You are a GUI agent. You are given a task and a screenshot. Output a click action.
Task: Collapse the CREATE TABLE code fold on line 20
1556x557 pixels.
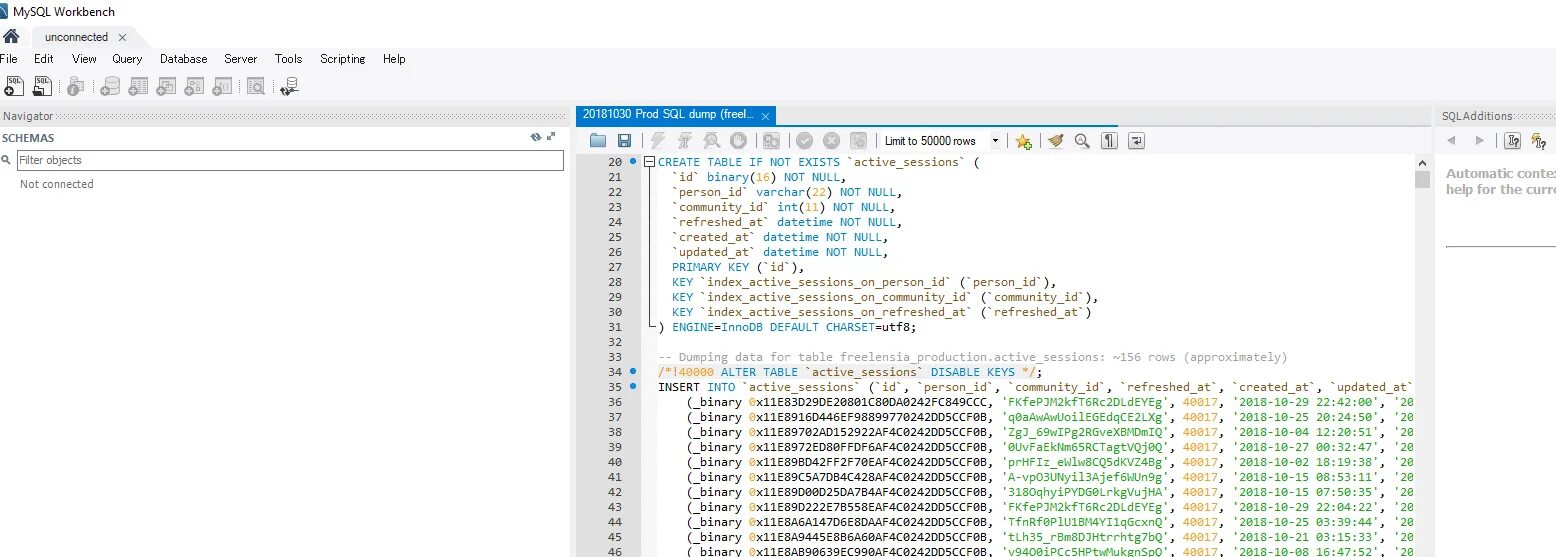[x=650, y=162]
